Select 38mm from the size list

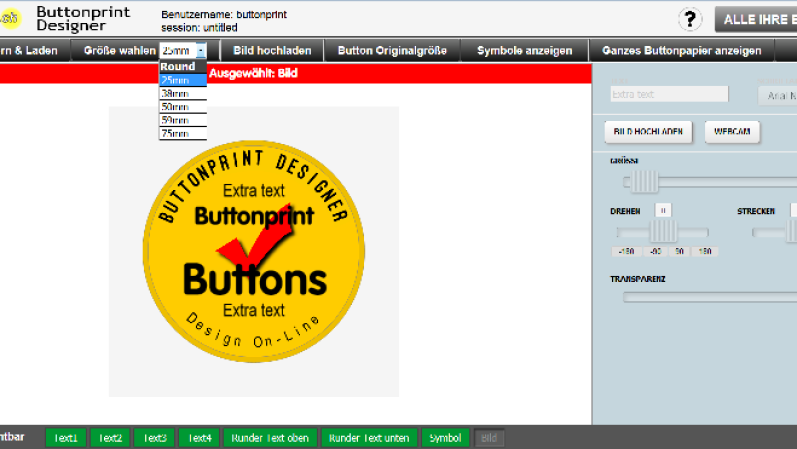[183, 93]
